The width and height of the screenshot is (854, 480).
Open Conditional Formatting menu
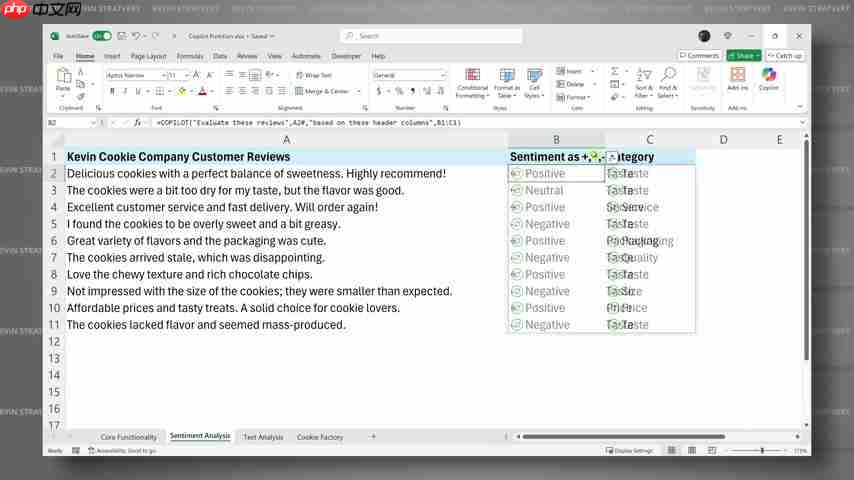pos(472,83)
